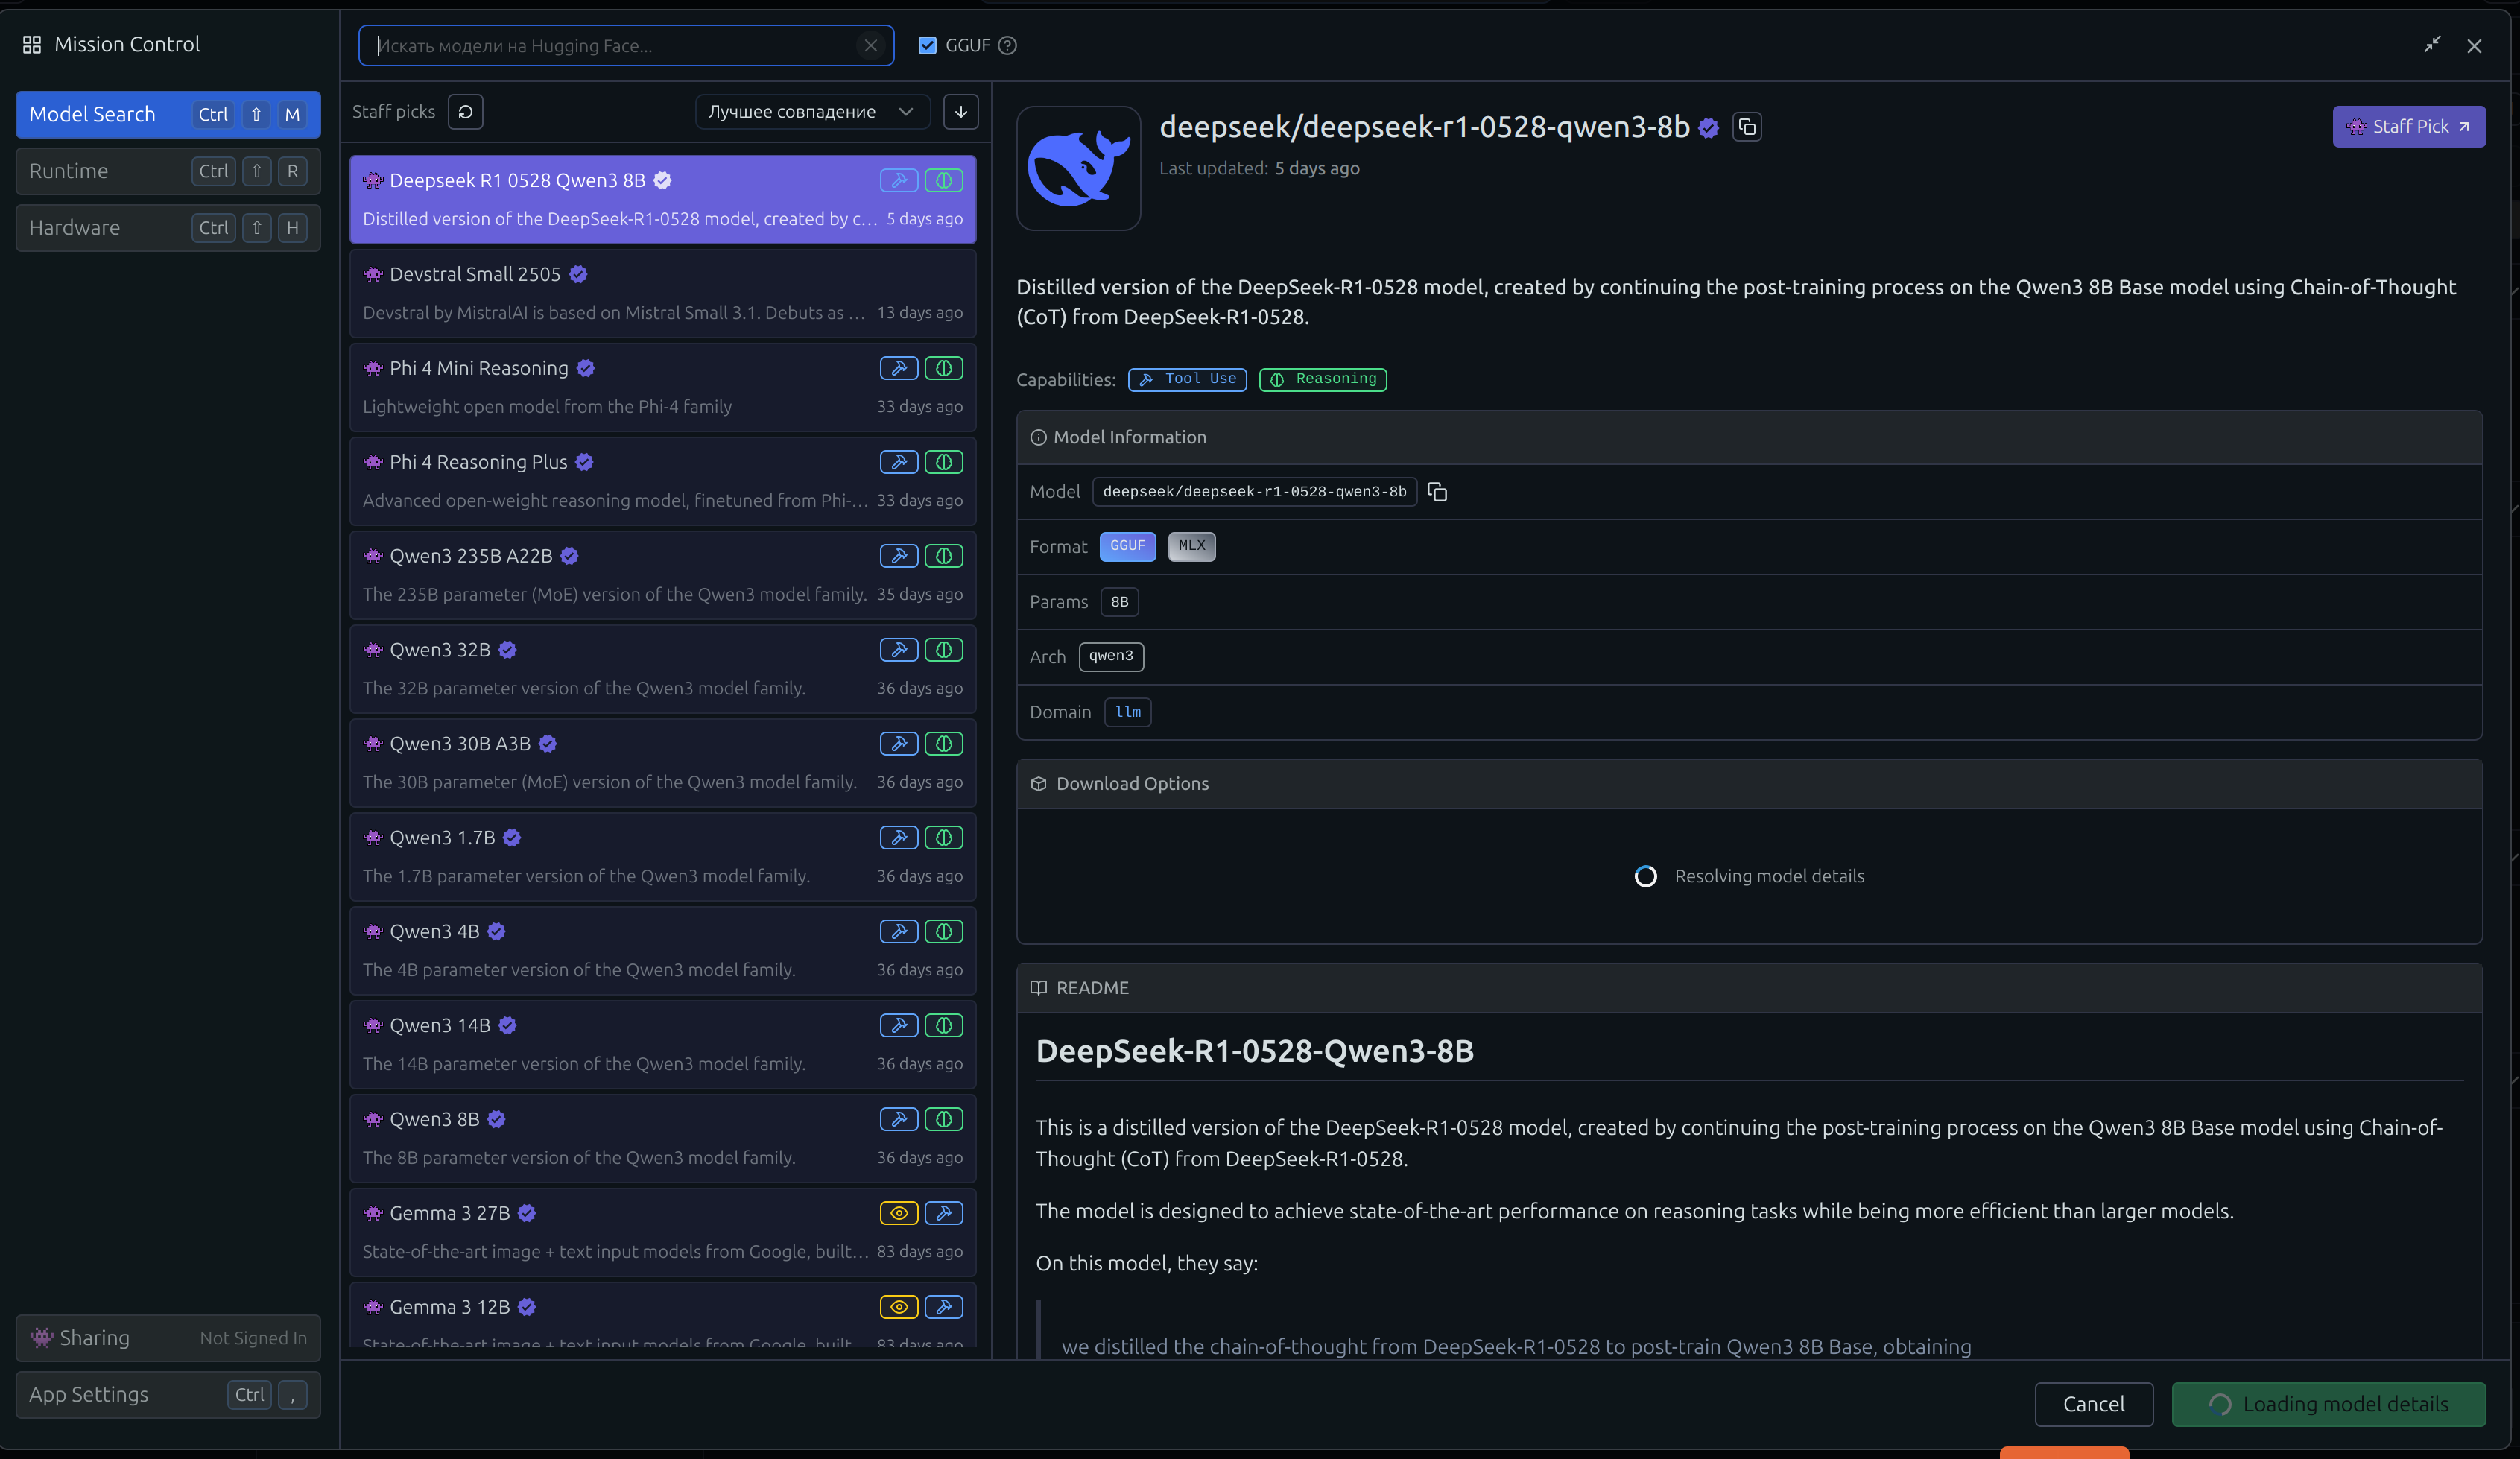
Task: Collapse the Model Information section header
Action: [x=1130, y=437]
